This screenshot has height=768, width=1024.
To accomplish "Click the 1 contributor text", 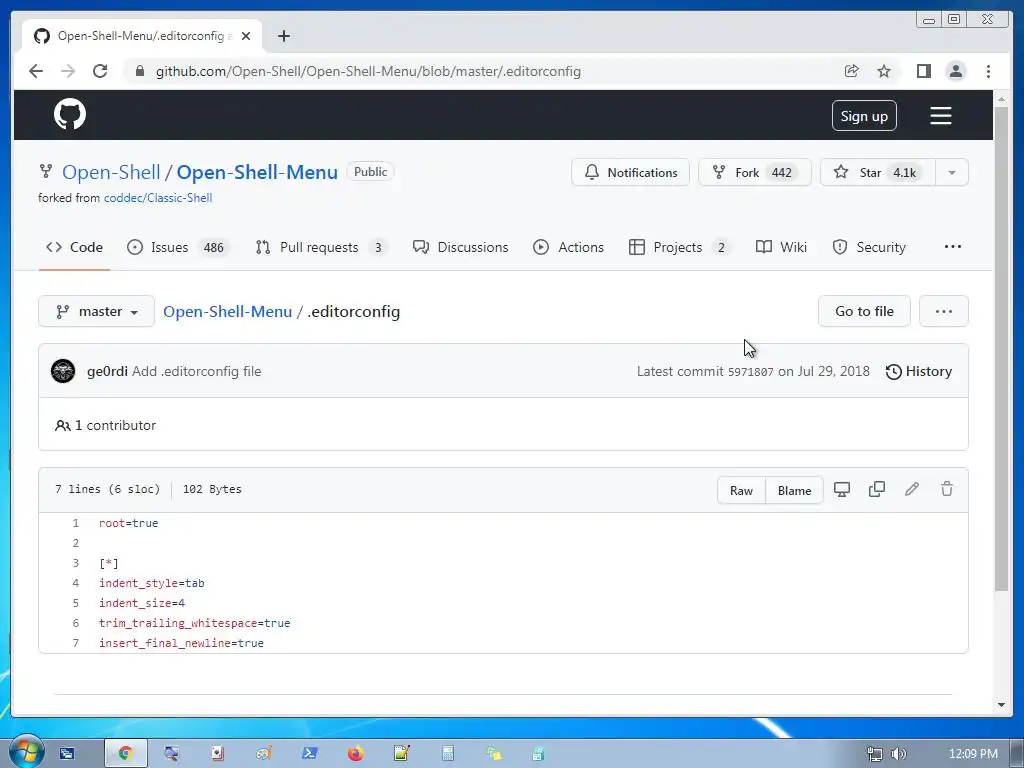I will 106,425.
